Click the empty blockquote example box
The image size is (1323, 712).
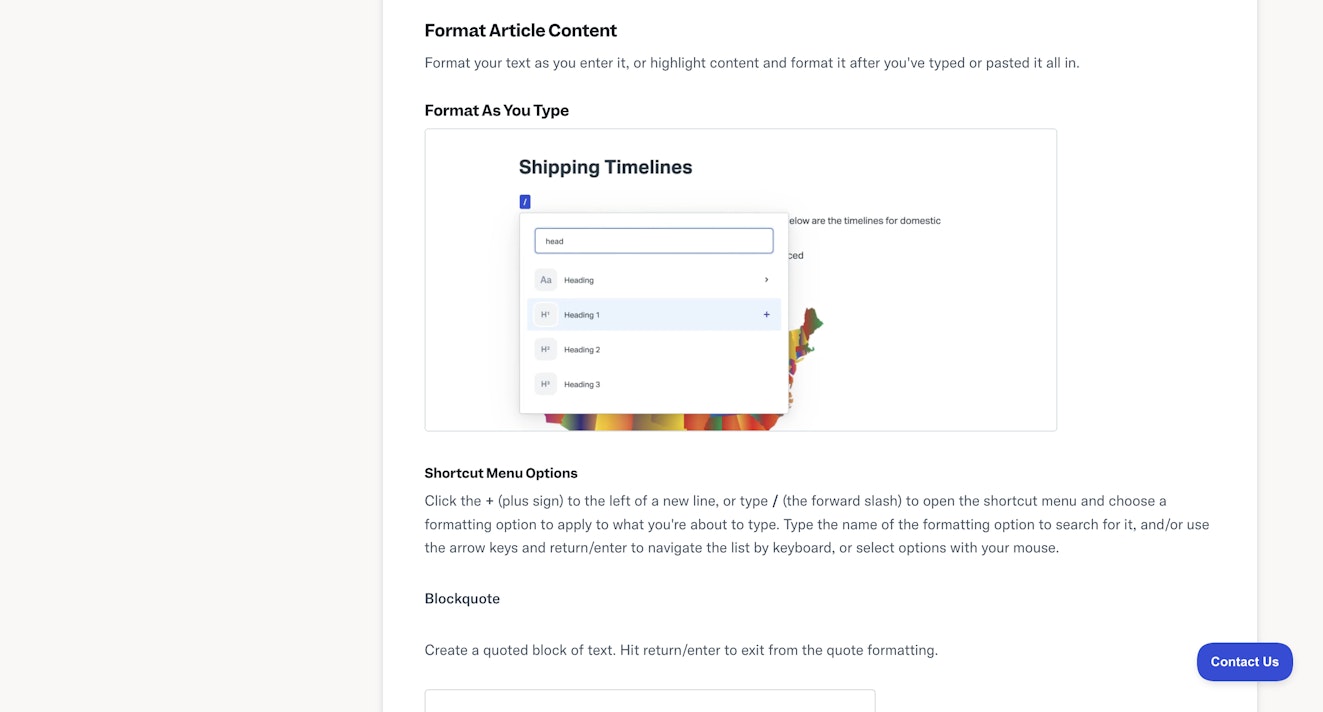click(x=650, y=700)
